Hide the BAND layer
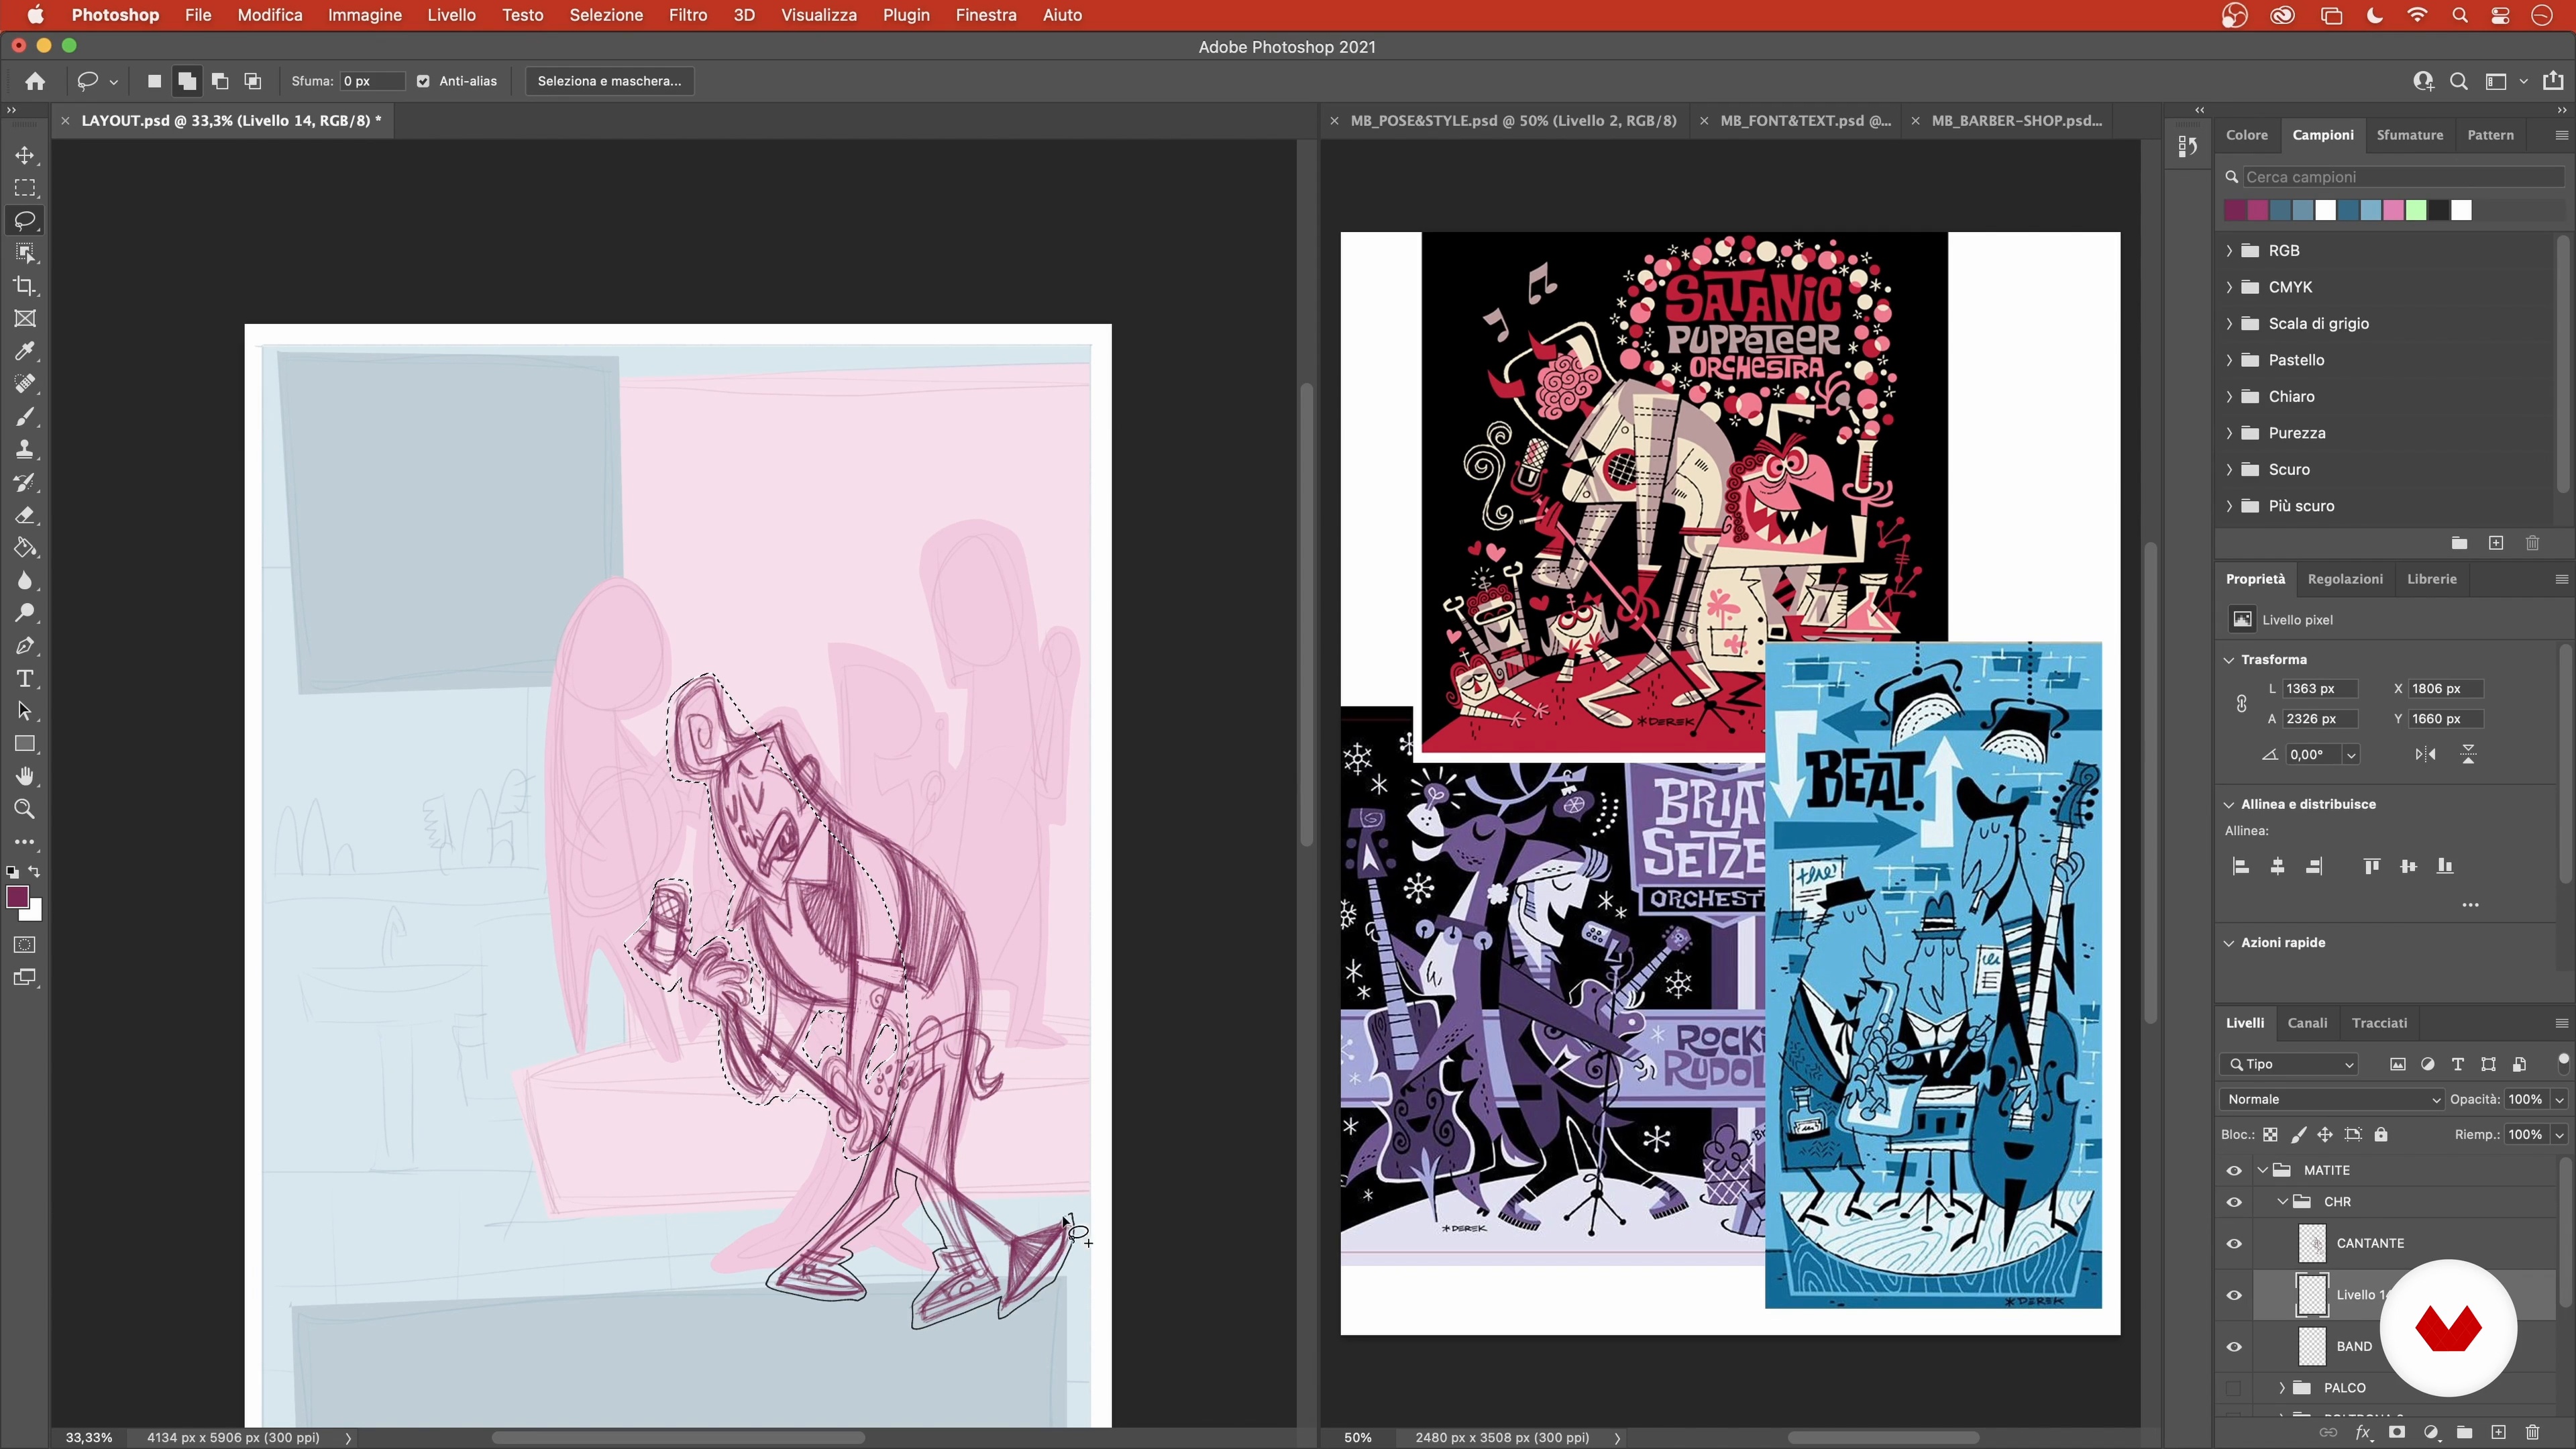The width and height of the screenshot is (2576, 1449). click(x=2234, y=1347)
